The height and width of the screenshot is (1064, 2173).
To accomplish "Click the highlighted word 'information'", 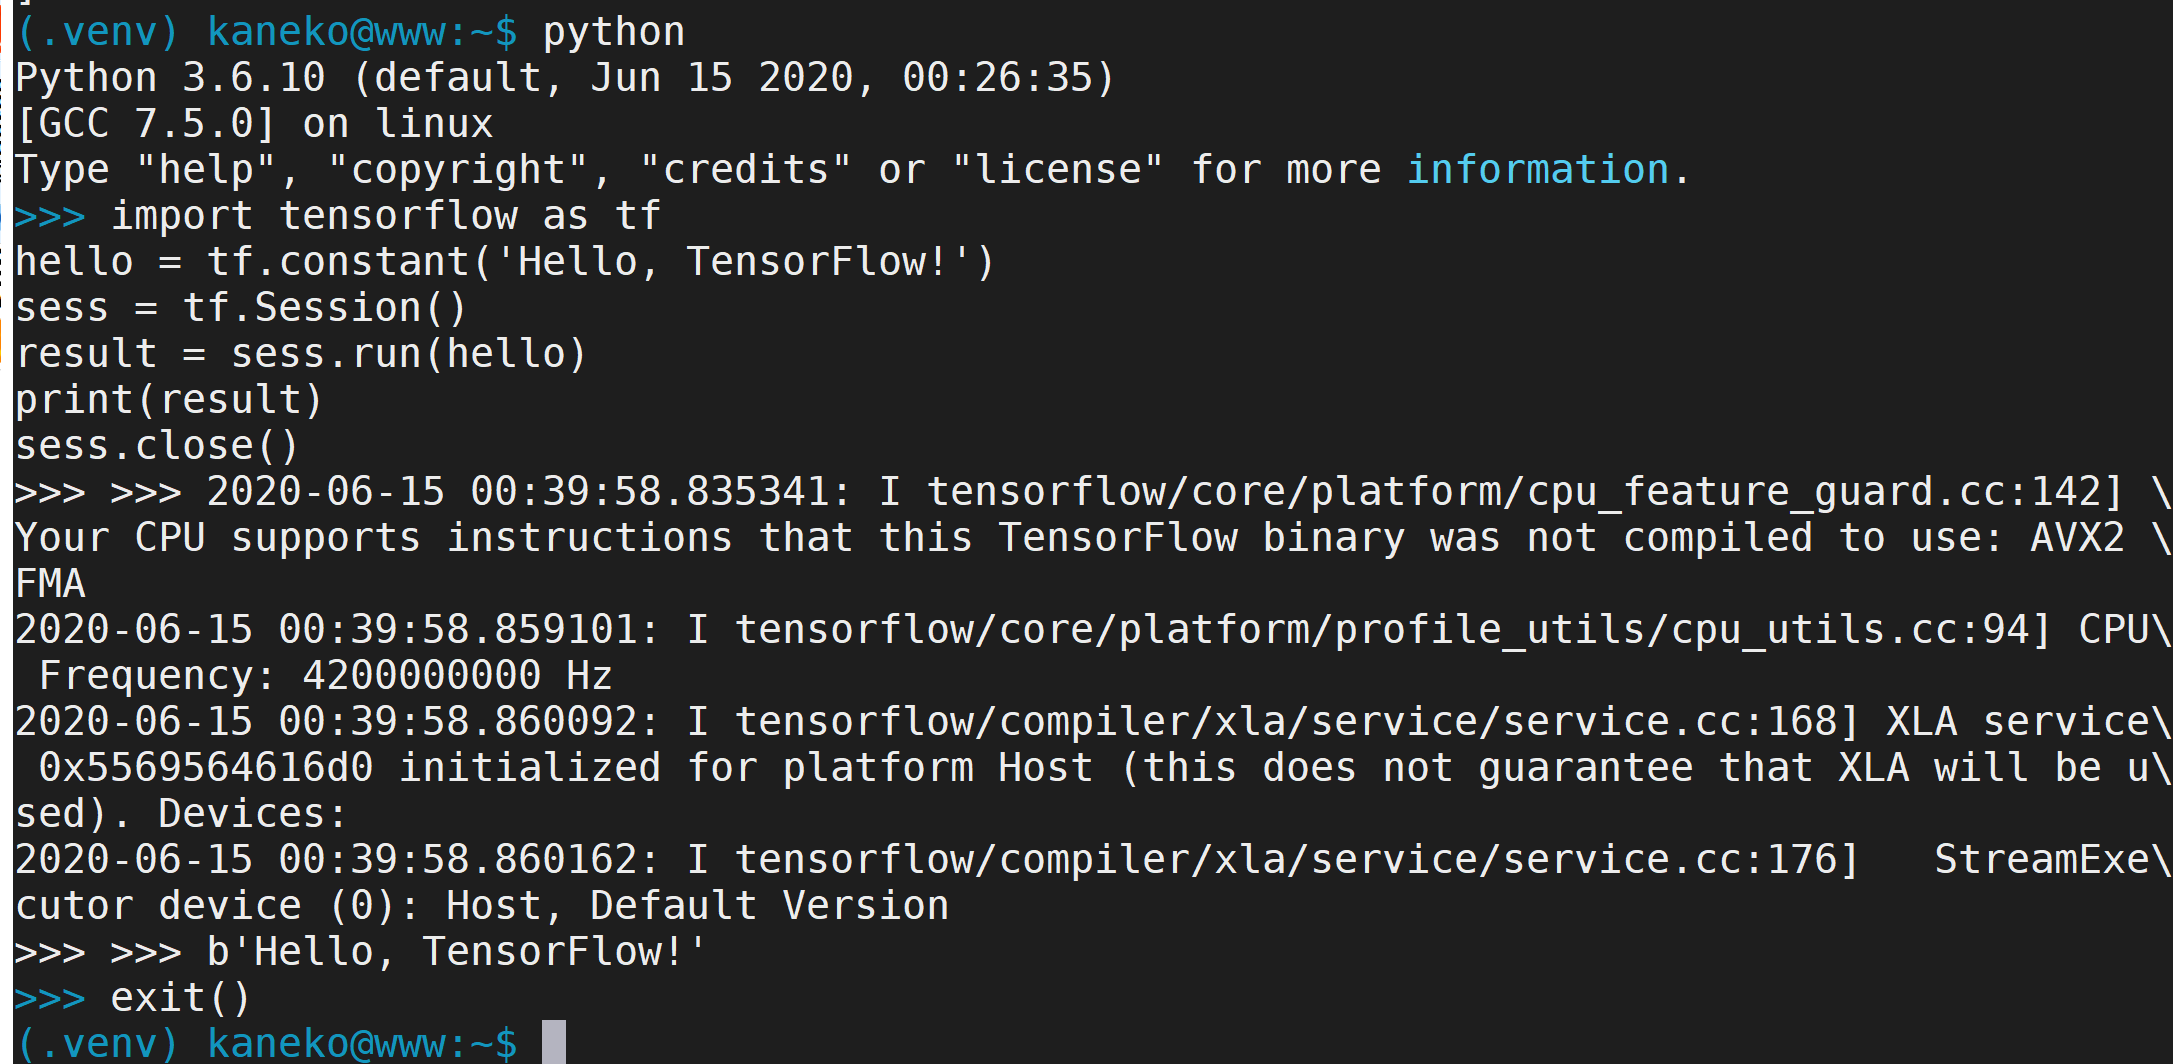I will (x=1538, y=169).
